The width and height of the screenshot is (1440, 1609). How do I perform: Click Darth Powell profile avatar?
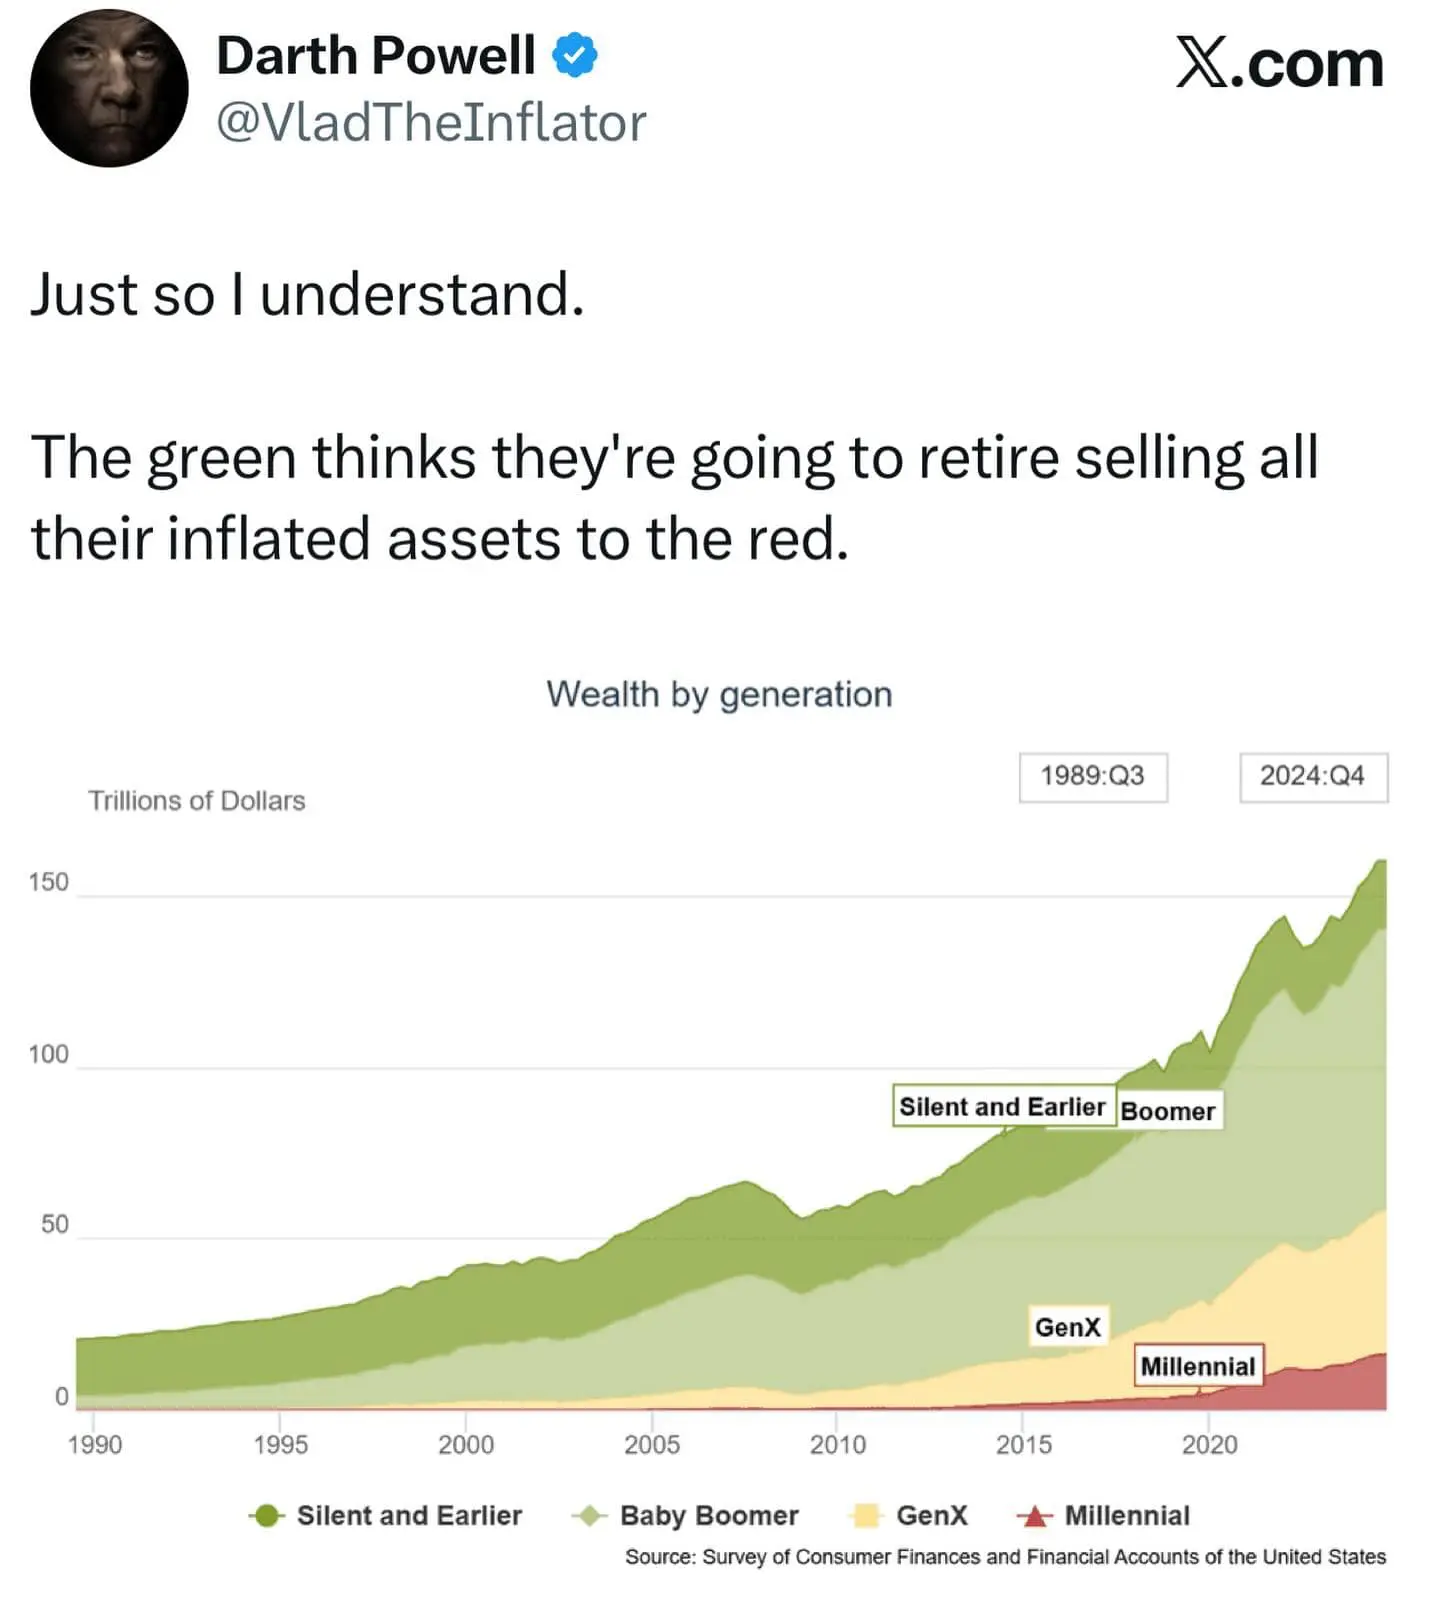(109, 88)
